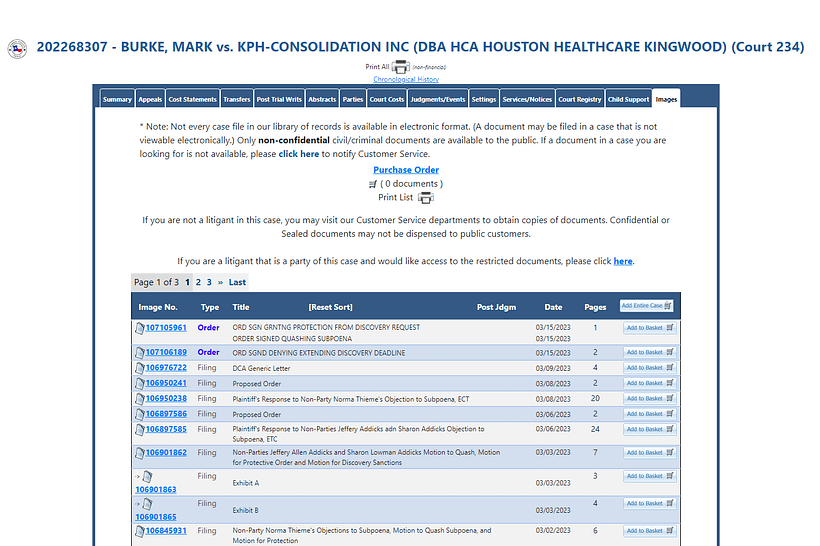Click the Print All printer icon
This screenshot has height=546, width=820.
coord(400,67)
